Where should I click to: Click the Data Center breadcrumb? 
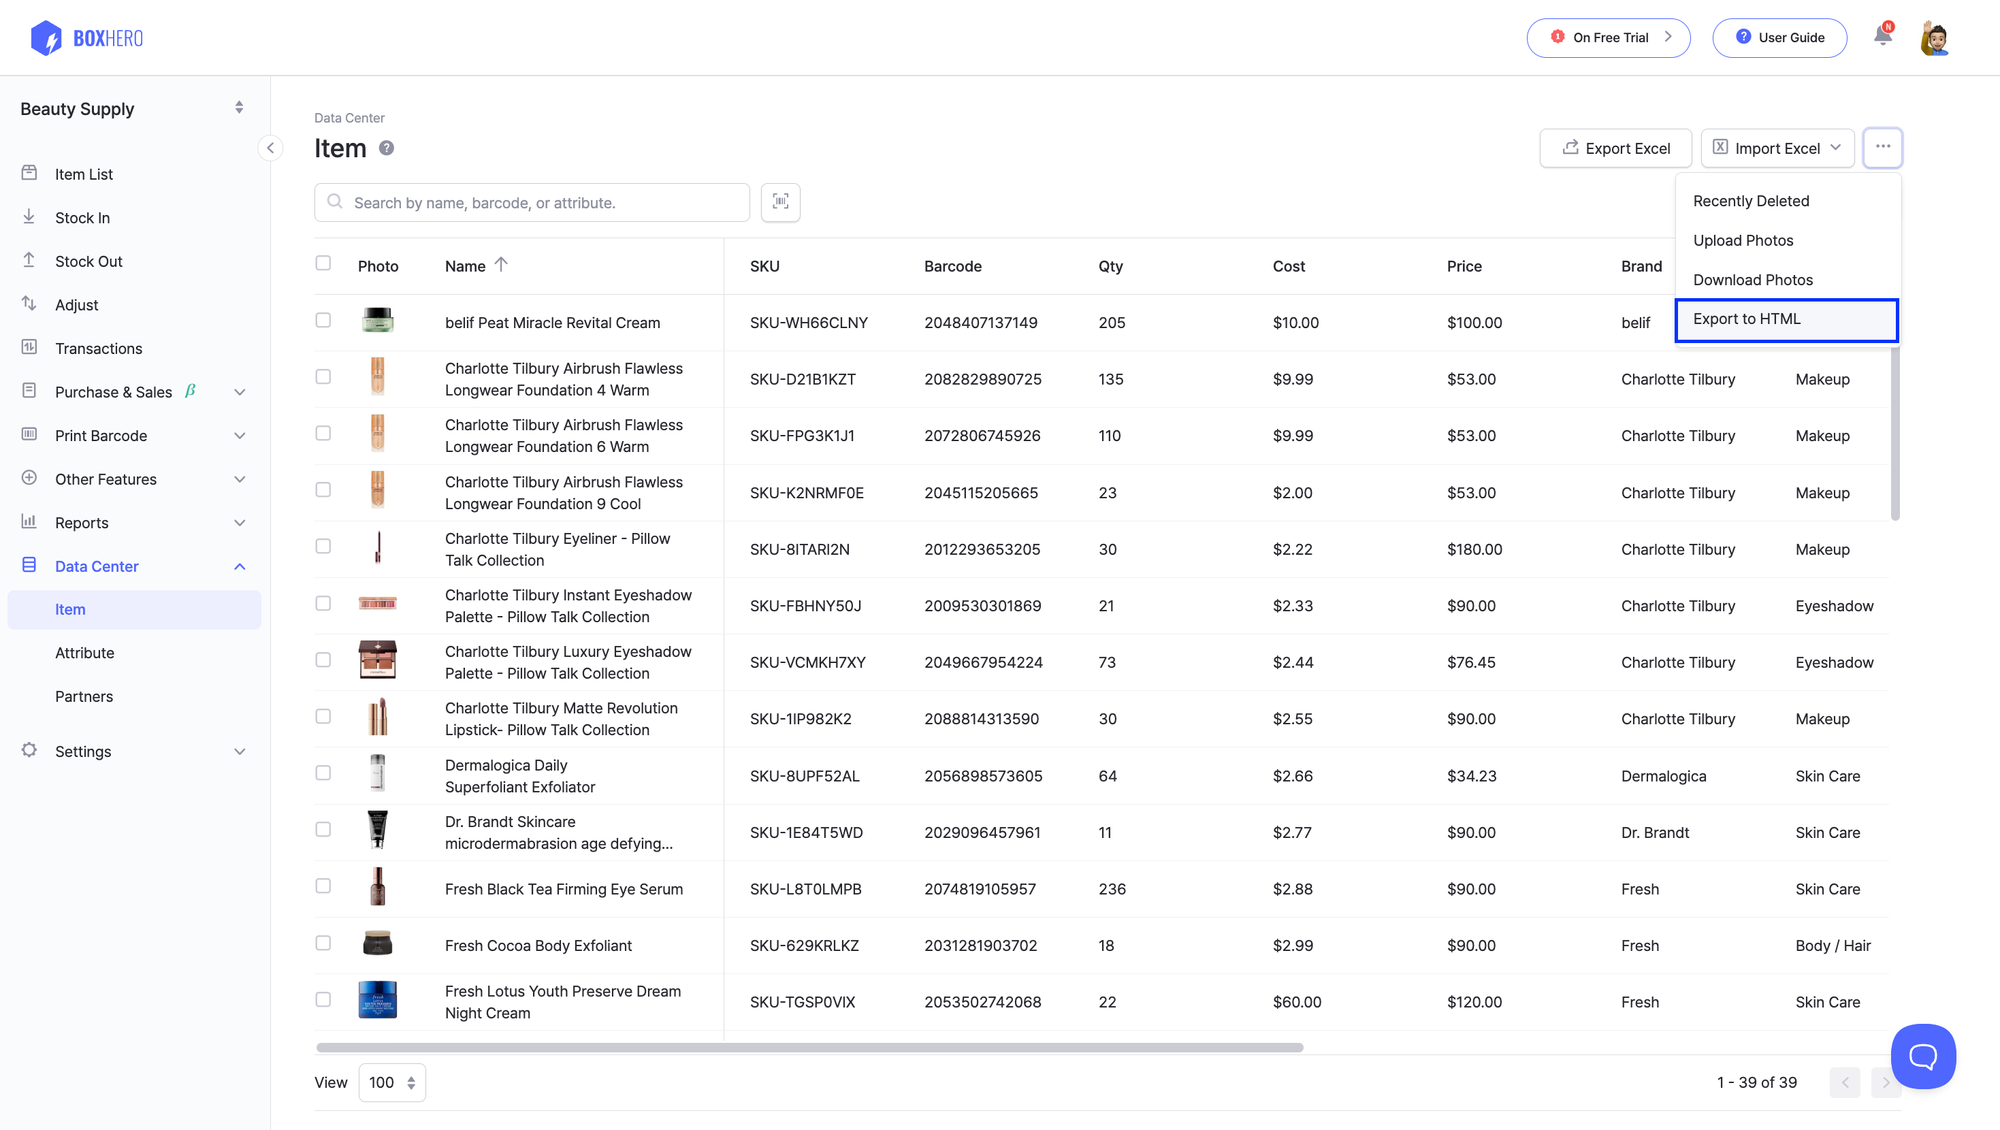coord(349,118)
